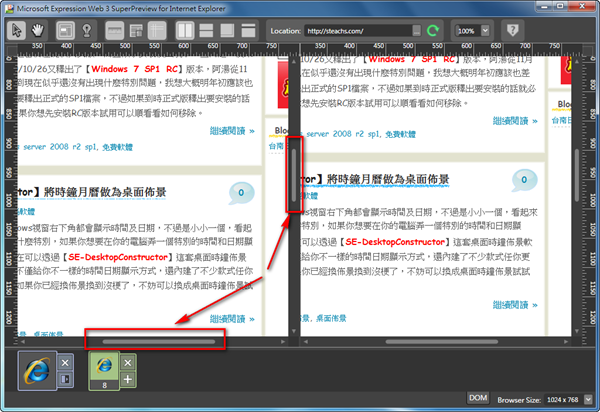This screenshot has height=412, width=600.
Task: Click lower 繼續閱讀 link in right pane
Action: click(515, 305)
